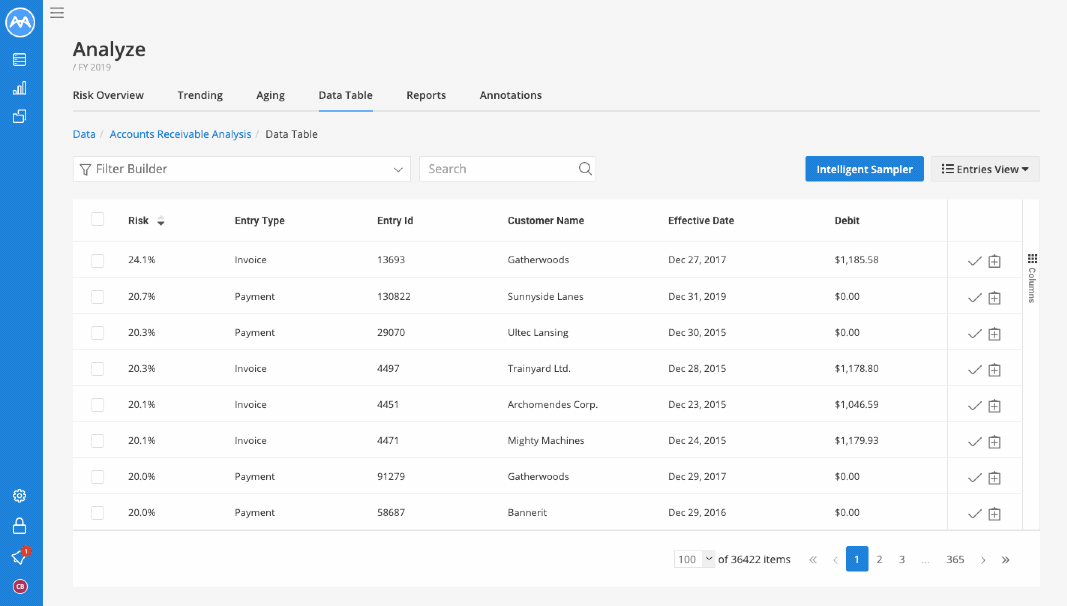Click checkmark icon for entry 4497
This screenshot has width=1067, height=606.
974,370
